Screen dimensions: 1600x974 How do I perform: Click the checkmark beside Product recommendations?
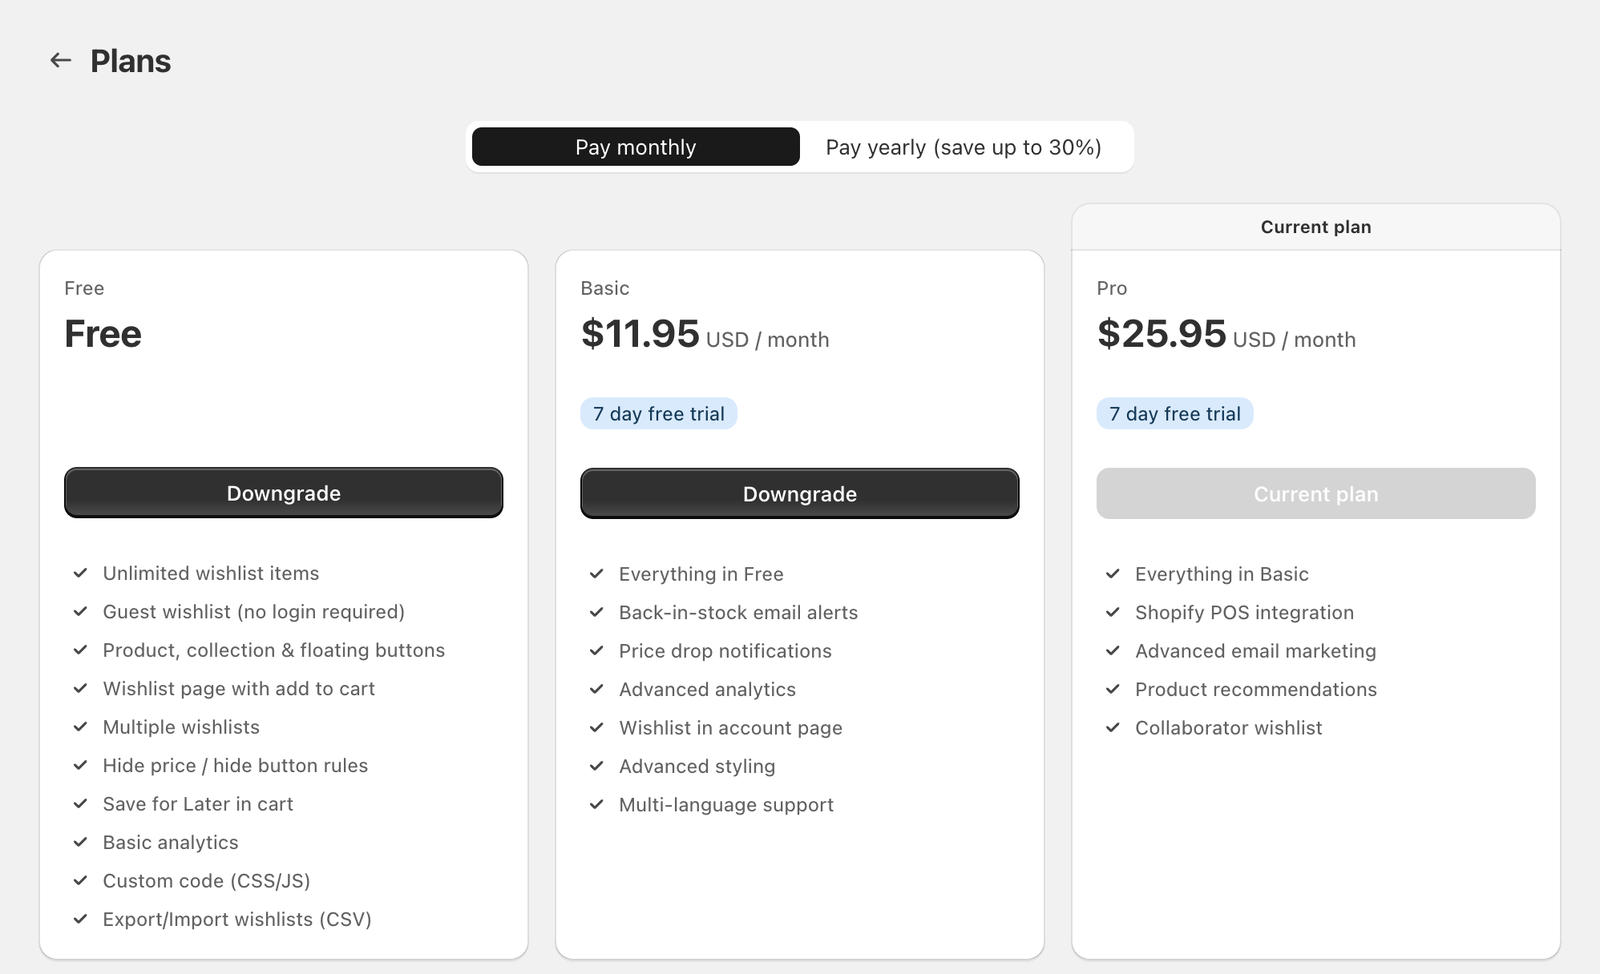(1113, 689)
